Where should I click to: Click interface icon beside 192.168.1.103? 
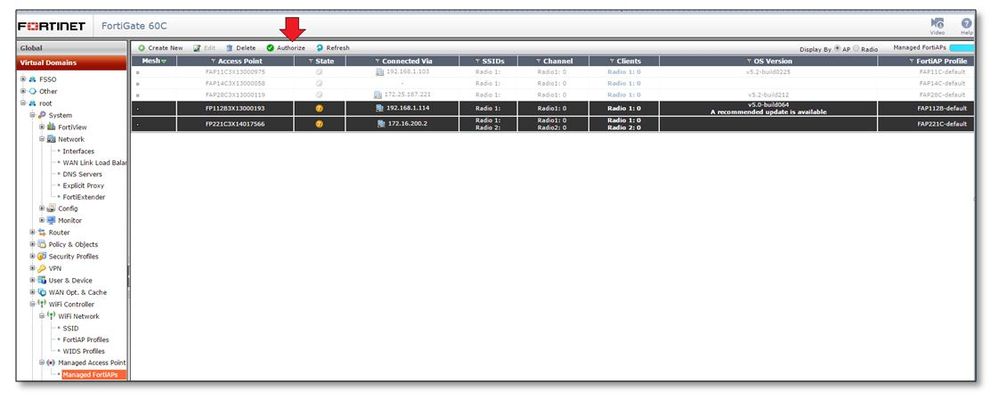(380, 72)
